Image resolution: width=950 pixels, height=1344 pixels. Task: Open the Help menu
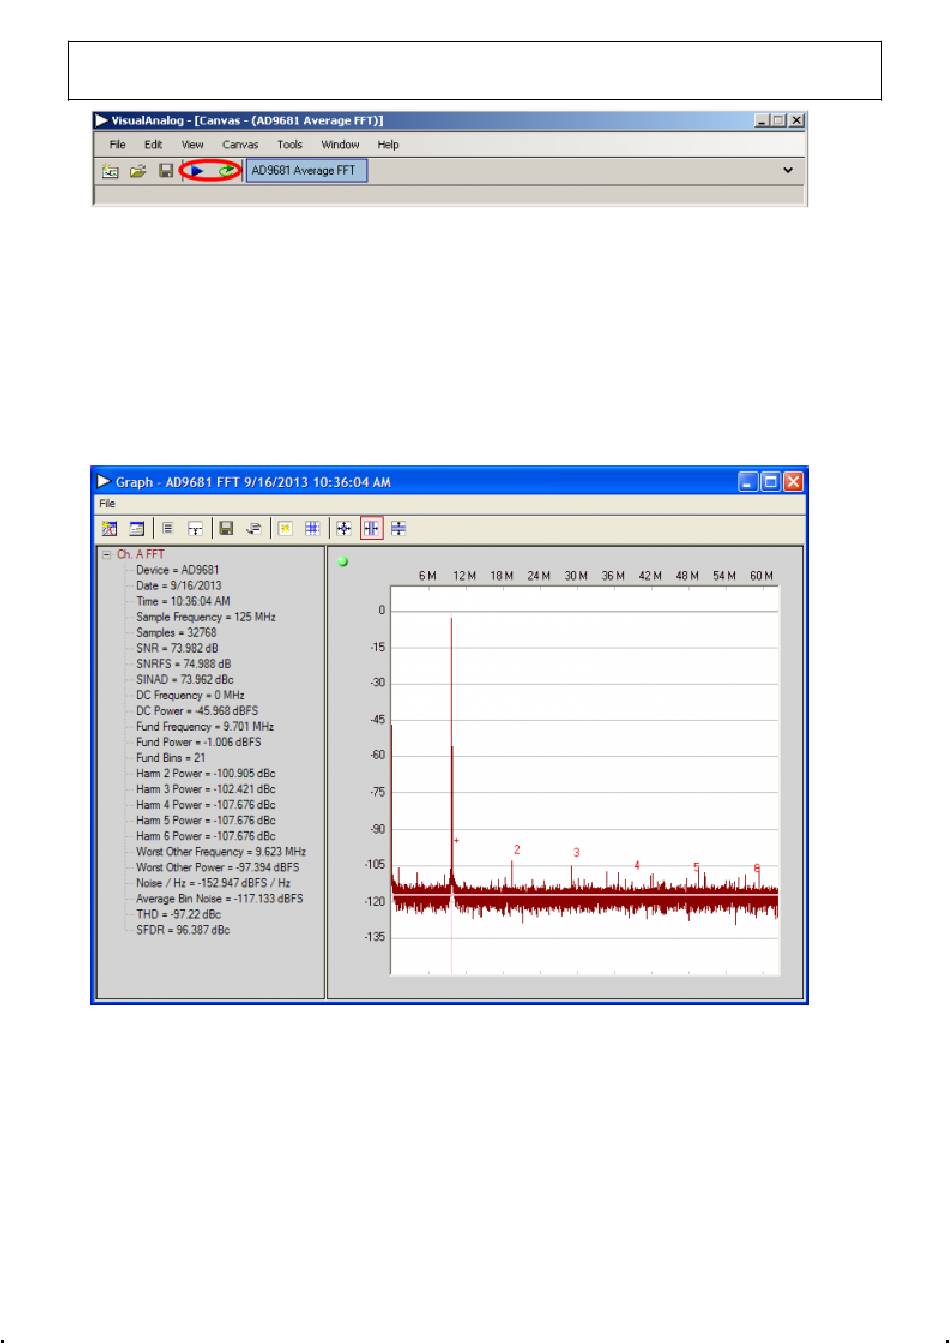point(388,145)
